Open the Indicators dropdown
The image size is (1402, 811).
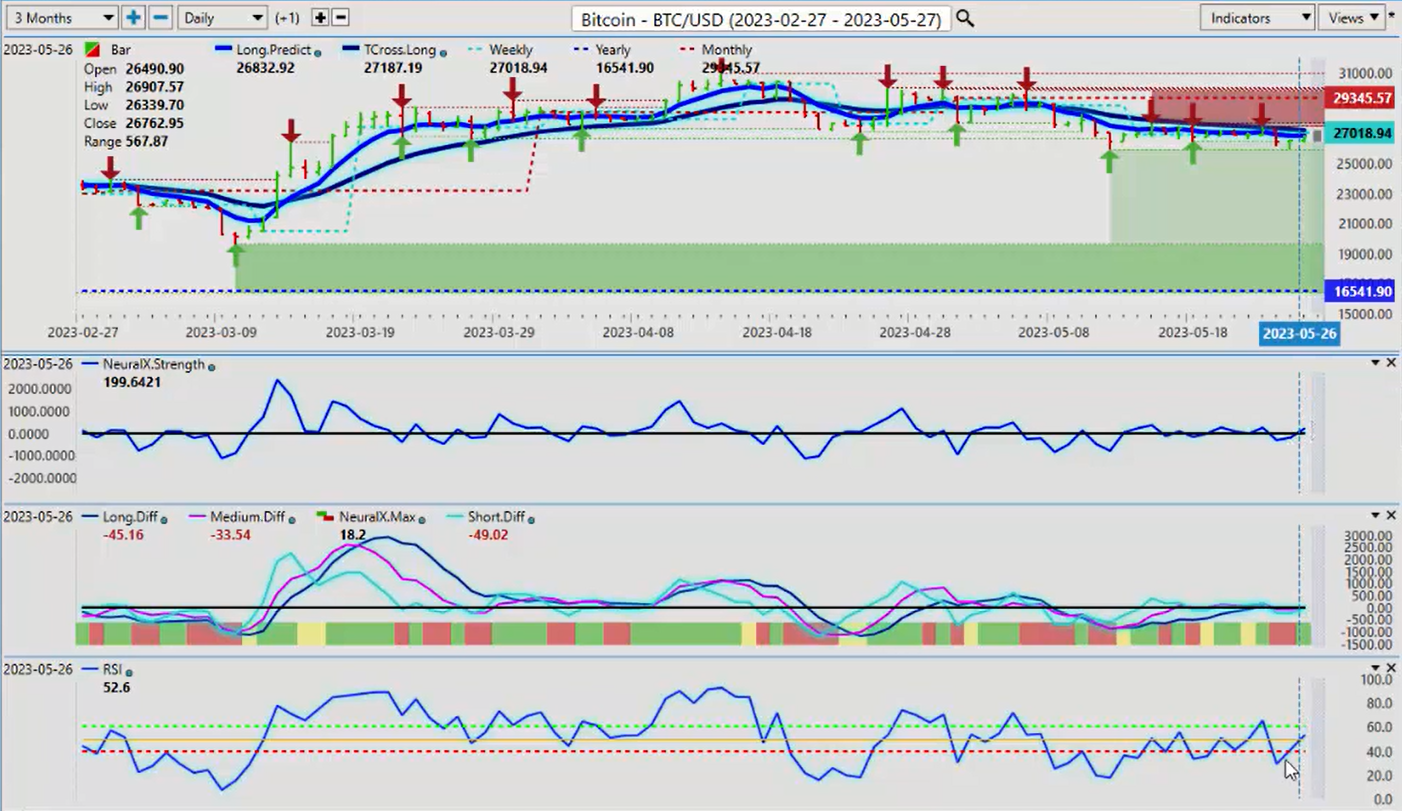[x=1257, y=18]
